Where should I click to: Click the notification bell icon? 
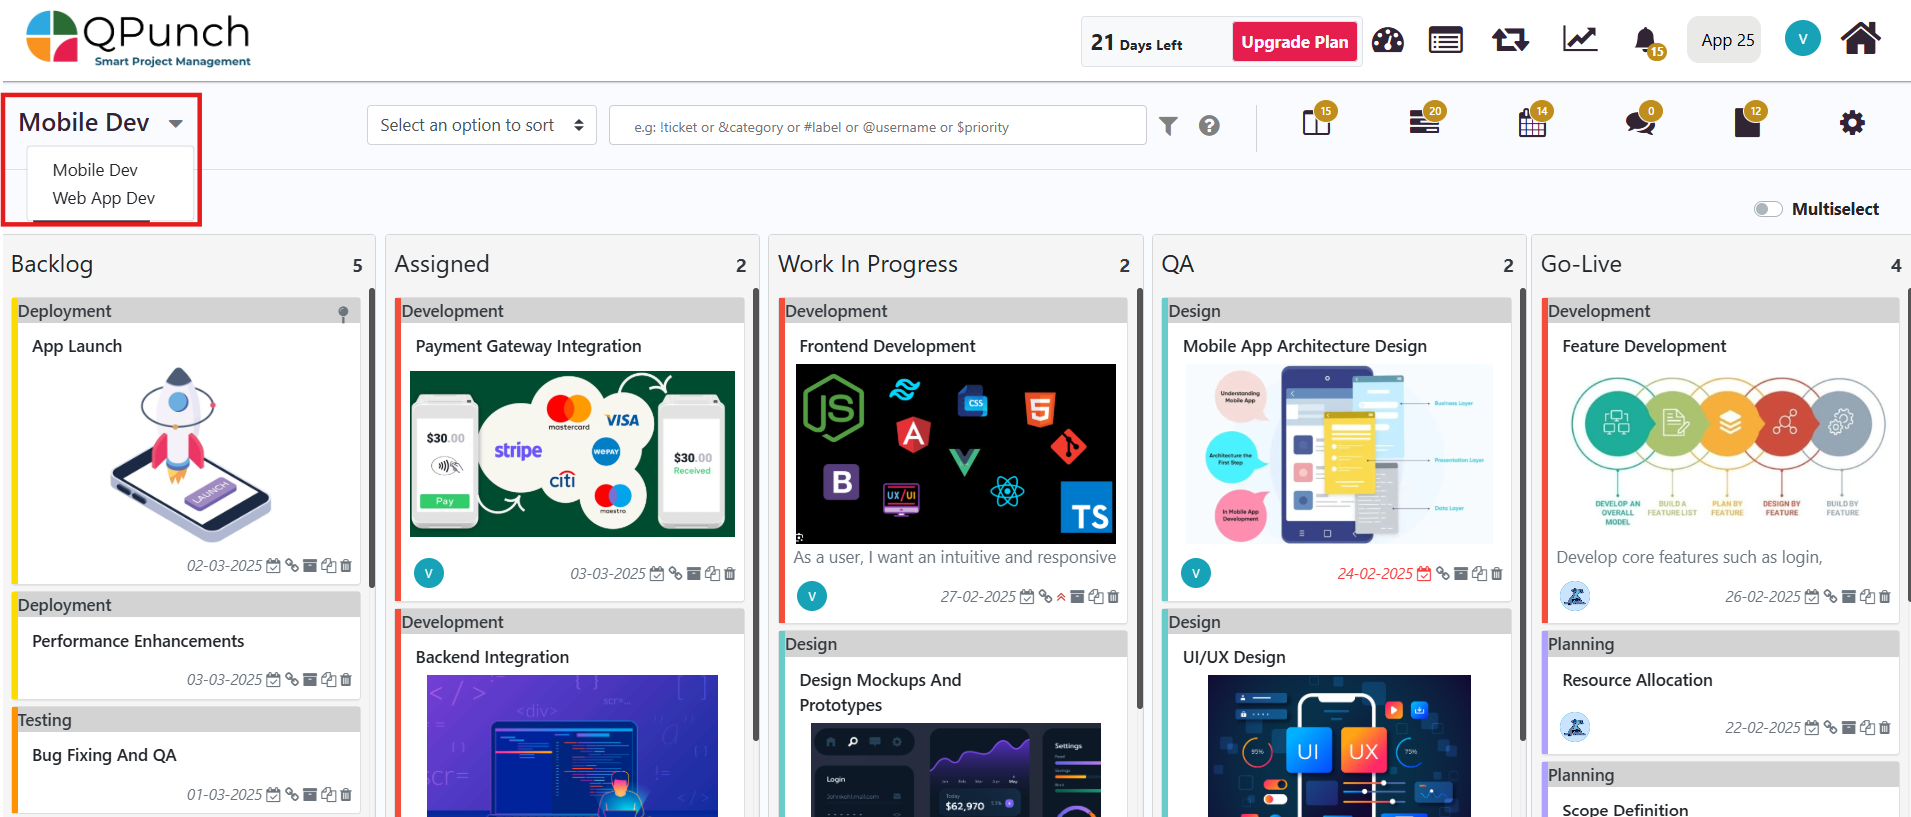click(x=1645, y=40)
